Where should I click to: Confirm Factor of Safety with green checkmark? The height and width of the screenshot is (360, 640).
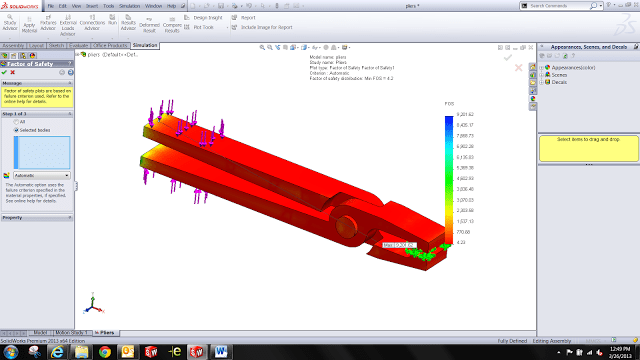coord(4,72)
